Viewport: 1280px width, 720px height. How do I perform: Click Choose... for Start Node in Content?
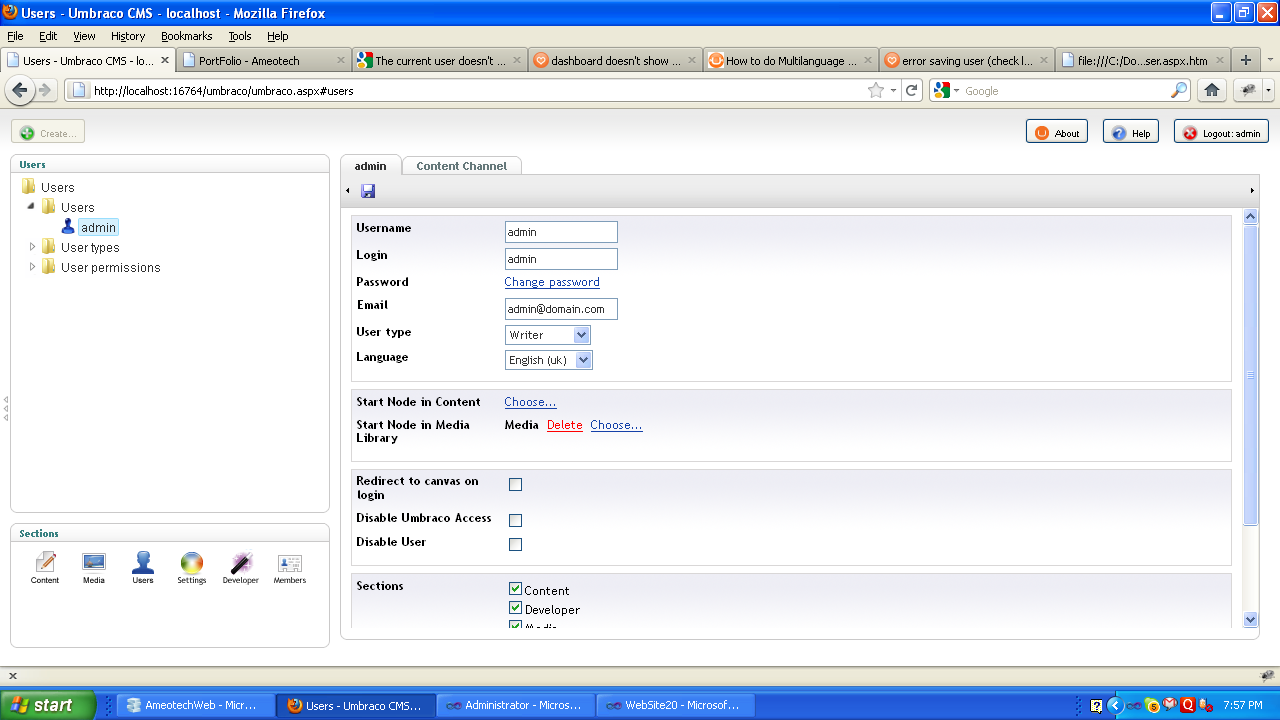click(530, 402)
